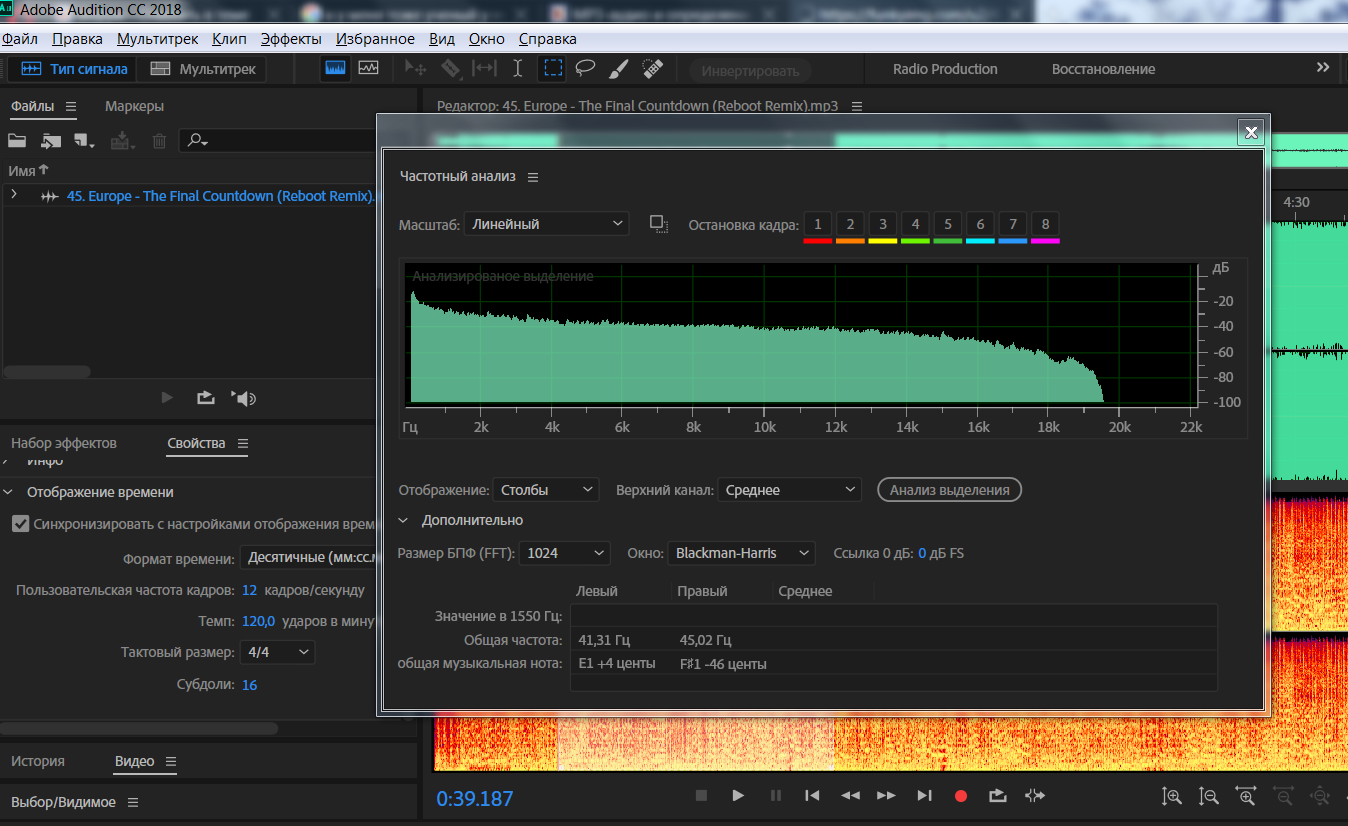Show the spectral frequency display icon
Image resolution: width=1348 pixels, height=826 pixels.
(x=335, y=69)
